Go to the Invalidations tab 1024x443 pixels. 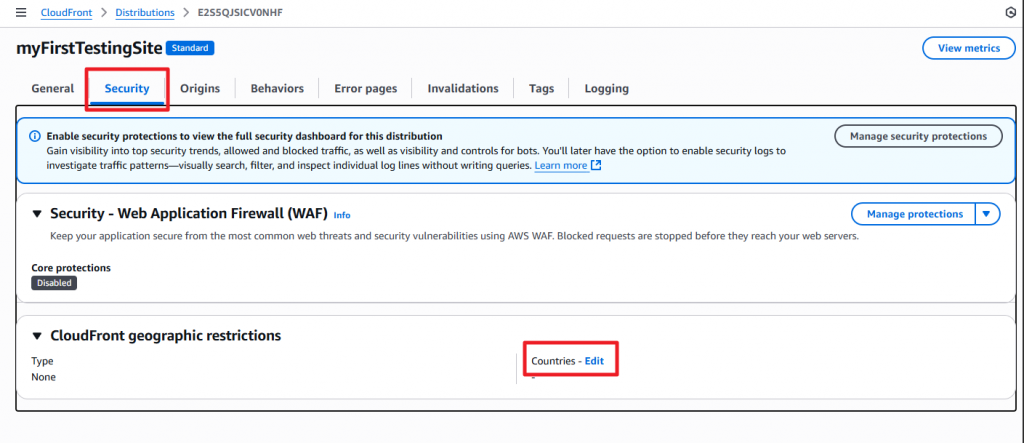tap(463, 88)
